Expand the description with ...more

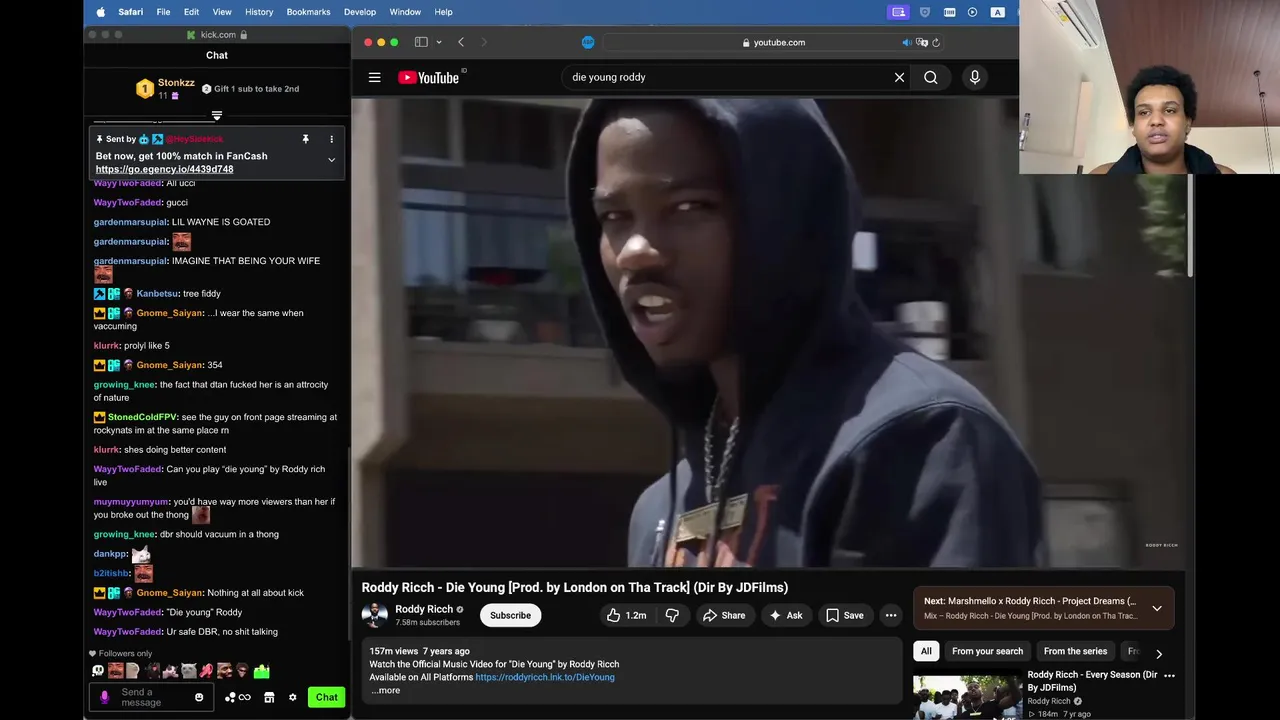(386, 690)
